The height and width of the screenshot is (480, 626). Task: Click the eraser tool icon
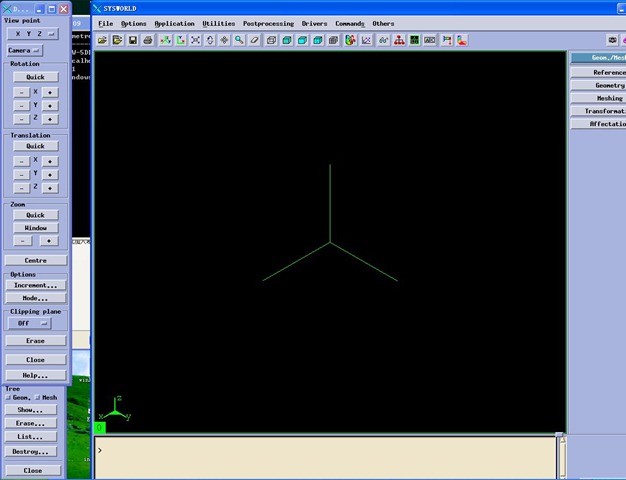click(254, 40)
